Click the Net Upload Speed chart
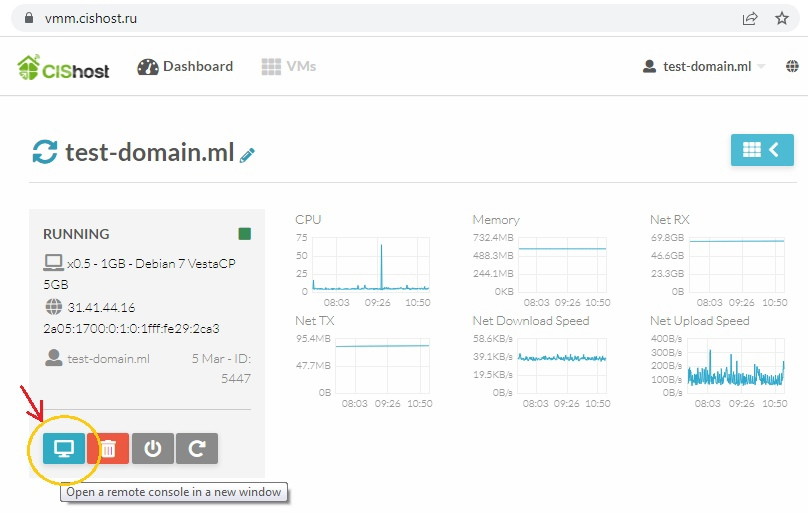The height and width of the screenshot is (513, 808). coord(736,366)
